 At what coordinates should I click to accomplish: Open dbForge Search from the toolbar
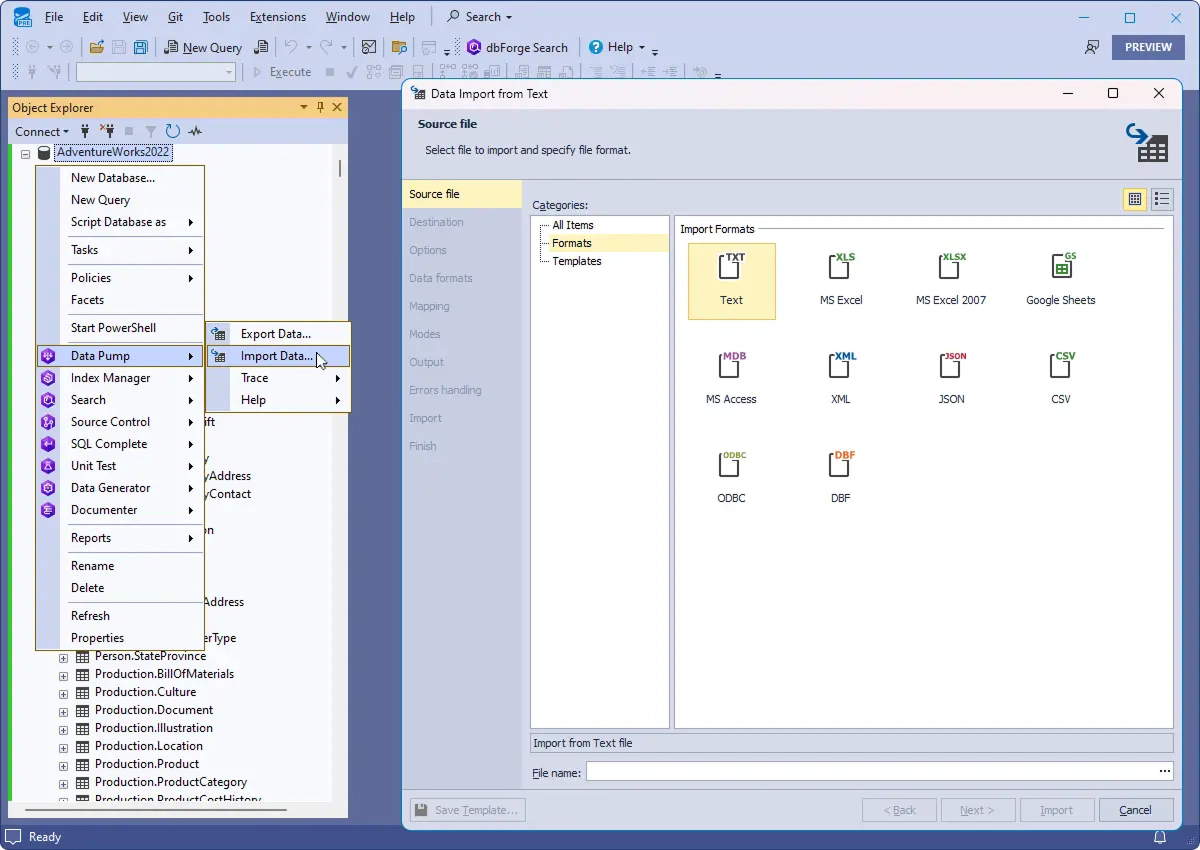(519, 47)
